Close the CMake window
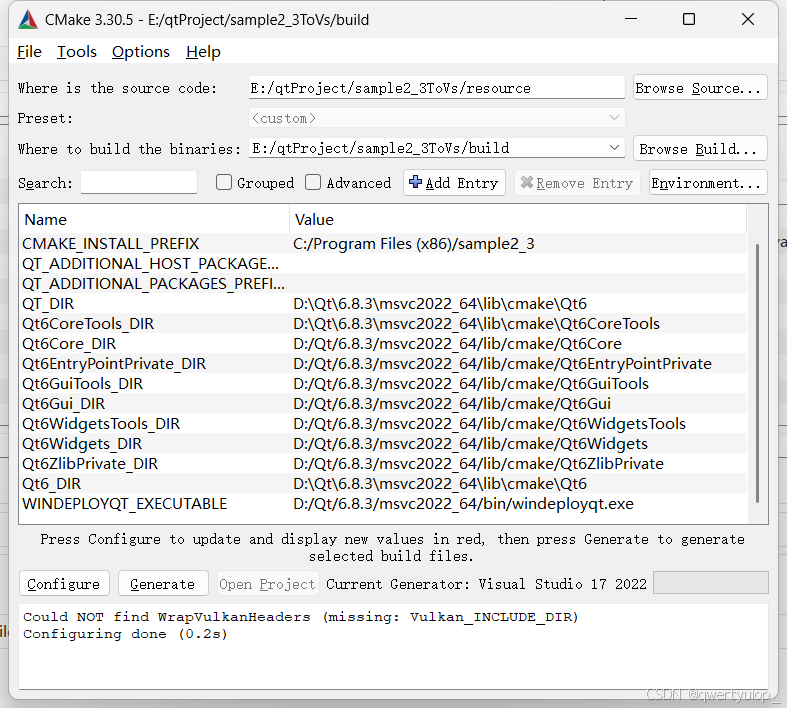 click(x=748, y=19)
